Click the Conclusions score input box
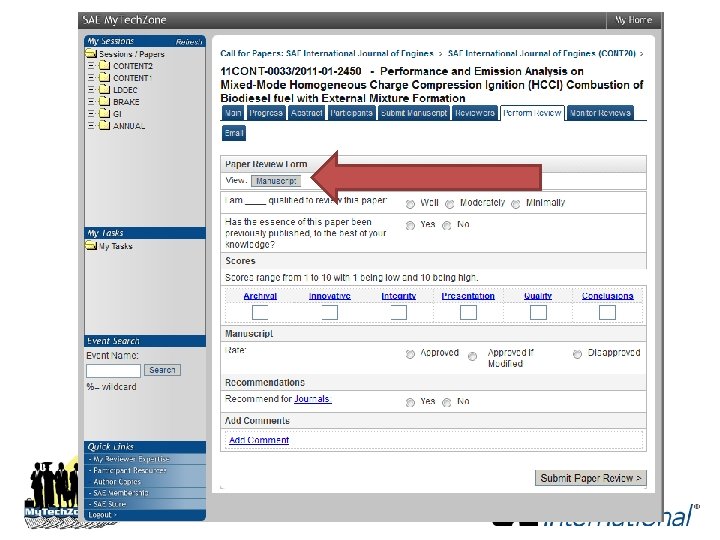720x540 pixels. point(607,313)
